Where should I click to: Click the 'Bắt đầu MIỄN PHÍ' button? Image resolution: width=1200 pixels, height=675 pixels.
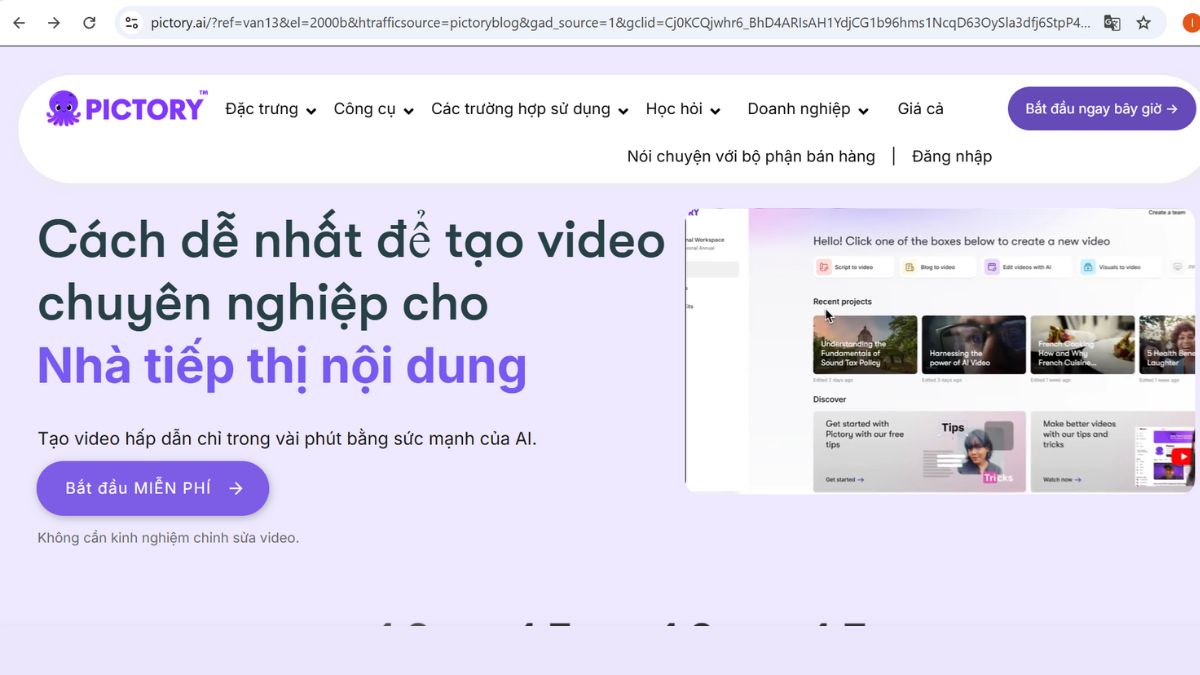point(152,488)
